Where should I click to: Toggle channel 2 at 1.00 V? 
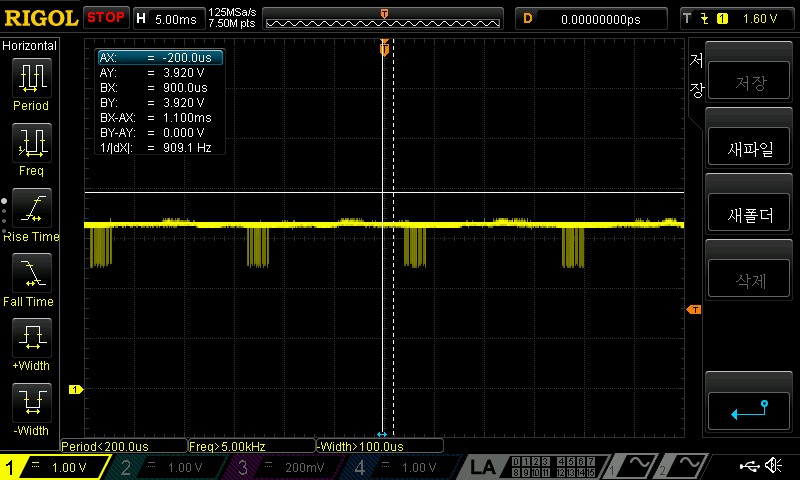coord(168,467)
